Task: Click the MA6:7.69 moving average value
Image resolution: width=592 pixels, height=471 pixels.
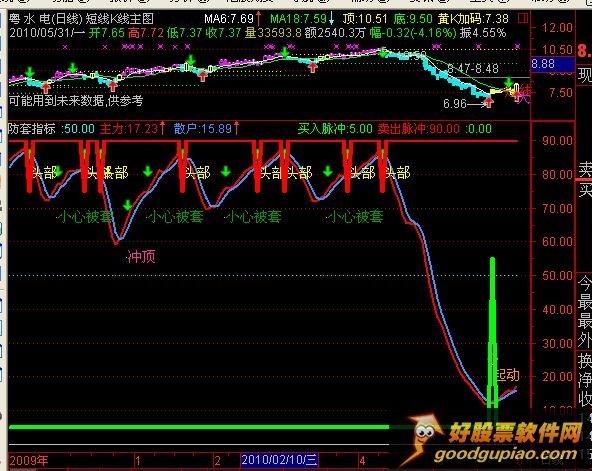Action: point(229,18)
